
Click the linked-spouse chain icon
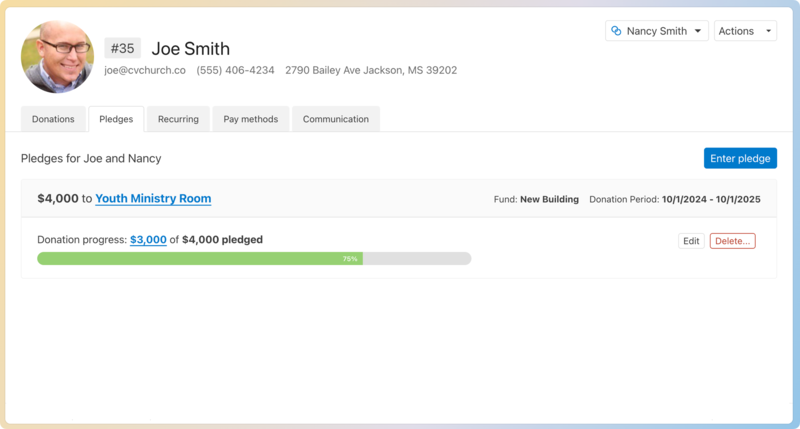tap(616, 31)
